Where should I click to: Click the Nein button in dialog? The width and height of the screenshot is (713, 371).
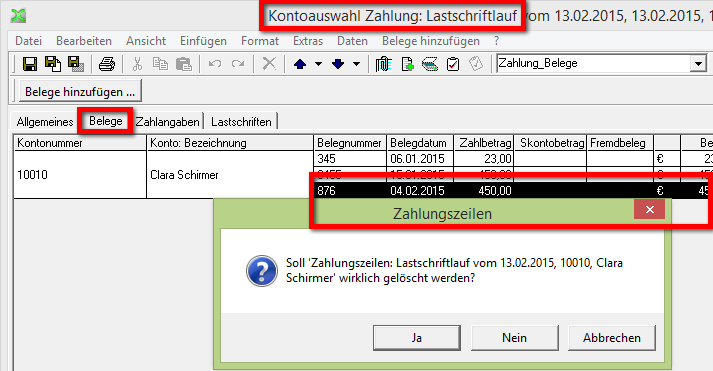click(514, 338)
